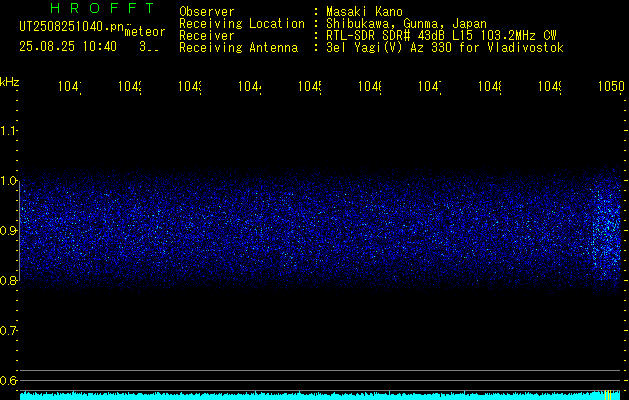Click the 0.9 frequency axis label
Image resolution: width=629 pixels, height=400 pixels.
[x=8, y=230]
